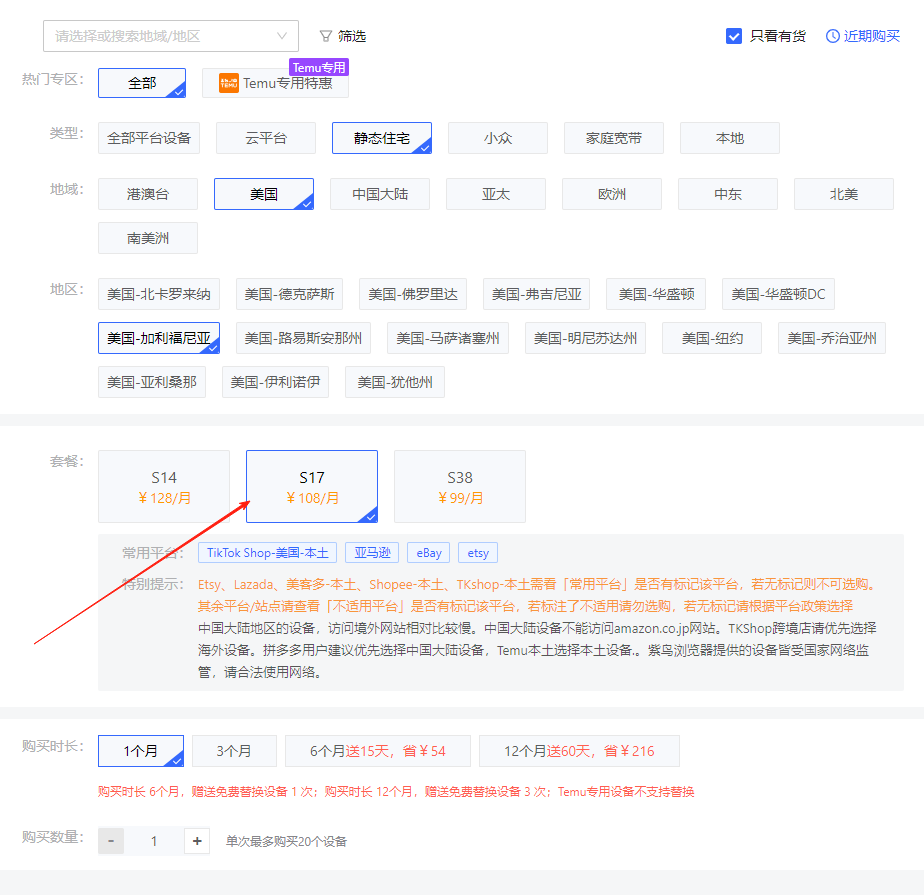Click the orange Temu logo icon
924x895 pixels.
coord(229,83)
